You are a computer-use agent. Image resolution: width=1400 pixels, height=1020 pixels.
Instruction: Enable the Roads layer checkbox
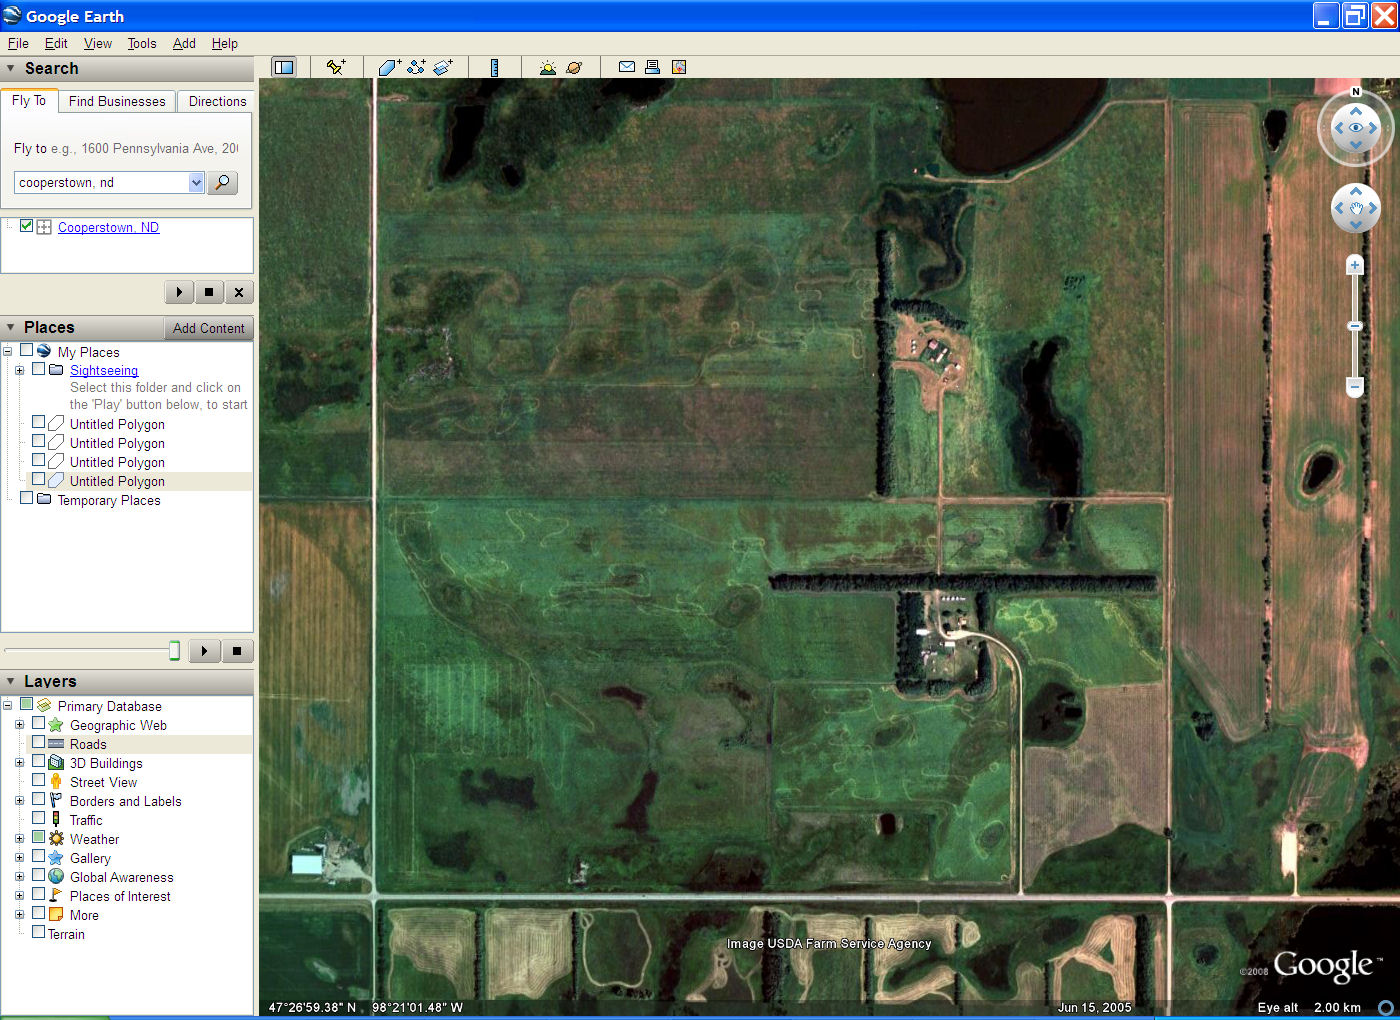[x=39, y=742]
